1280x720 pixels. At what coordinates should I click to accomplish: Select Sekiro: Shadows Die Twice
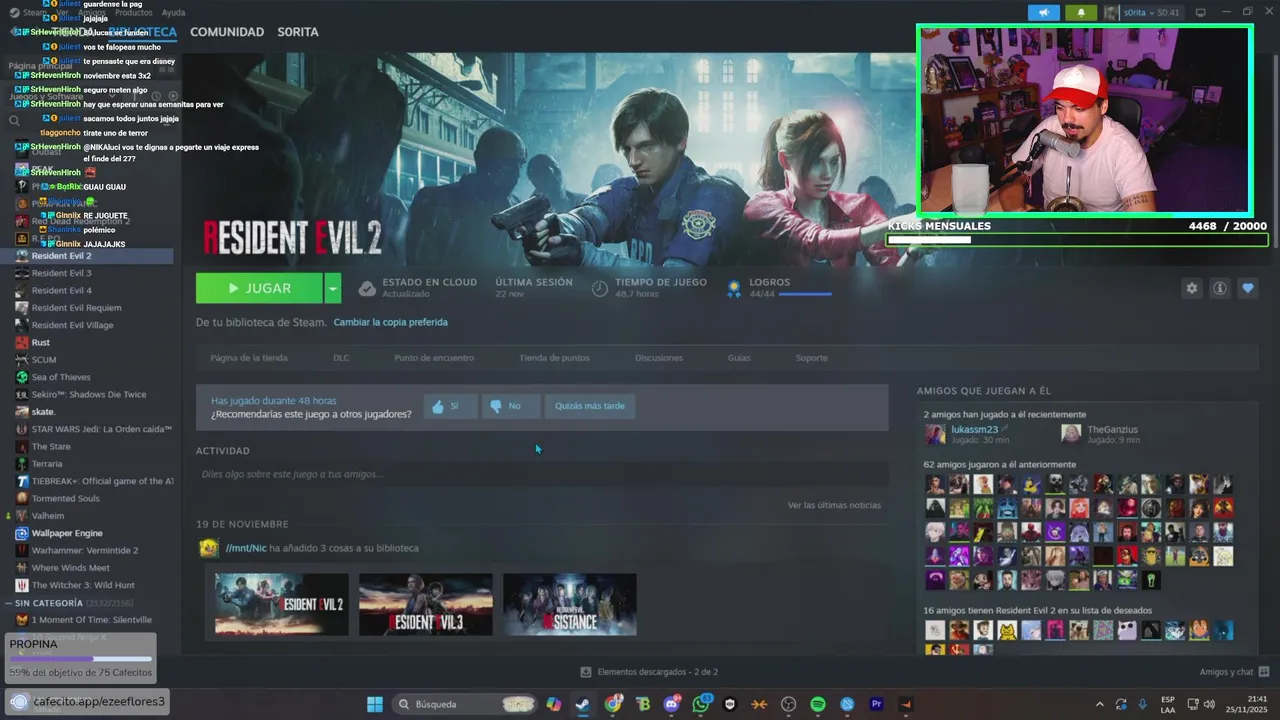[87, 394]
